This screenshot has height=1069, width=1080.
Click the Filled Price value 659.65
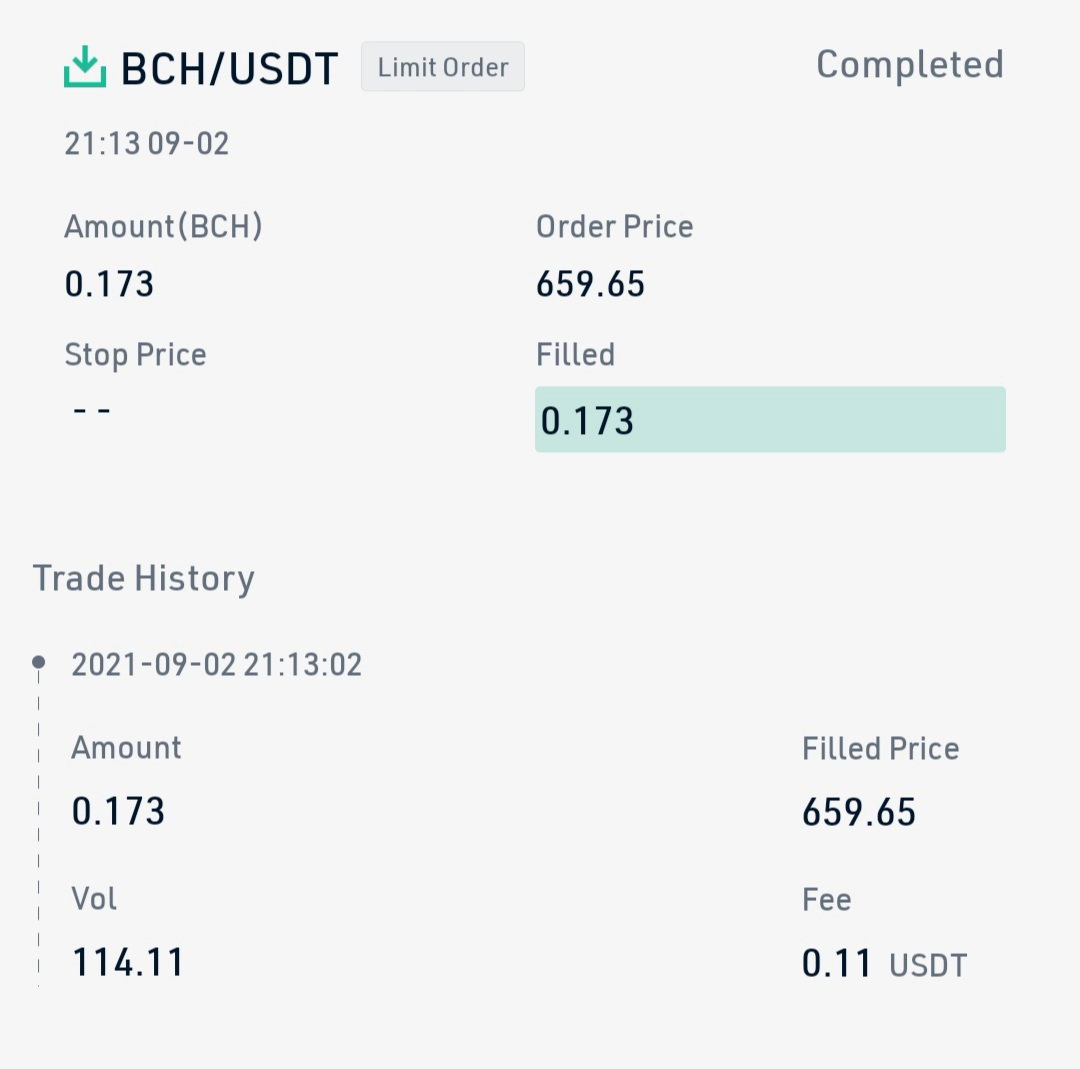(859, 812)
